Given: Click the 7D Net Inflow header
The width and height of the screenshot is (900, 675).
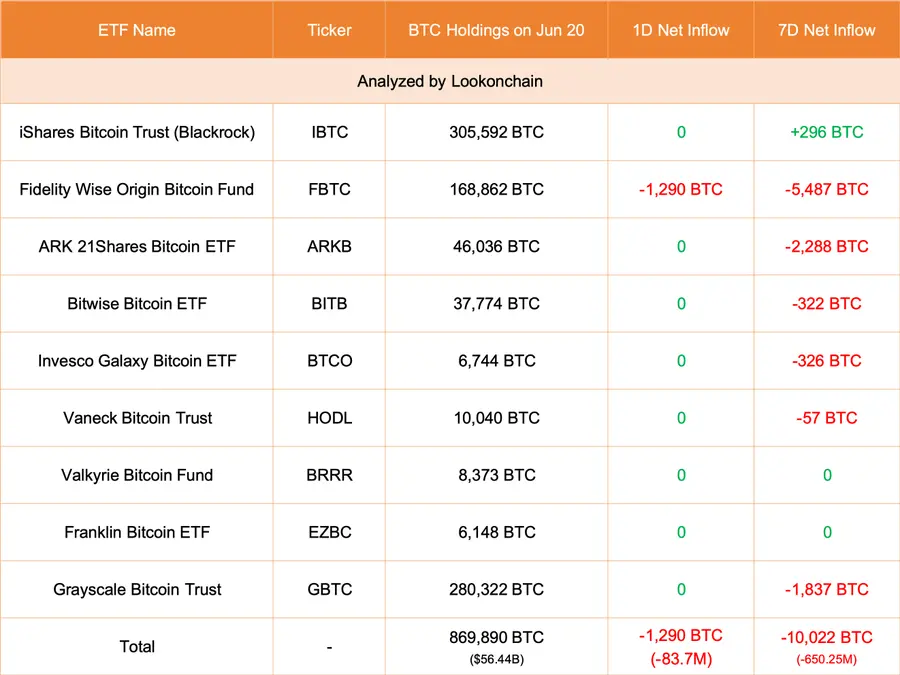Looking at the screenshot, I should [826, 30].
